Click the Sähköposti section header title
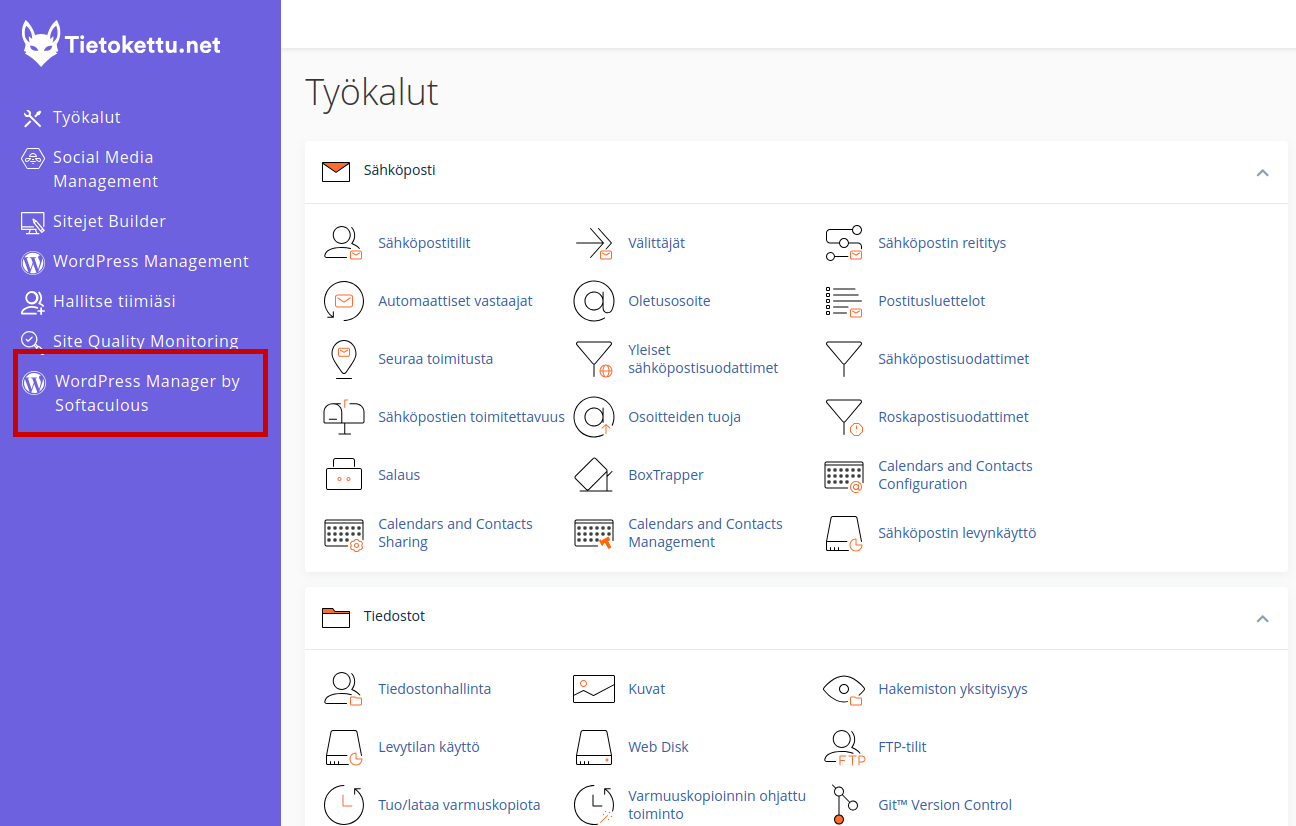The width and height of the screenshot is (1296, 826). pyautogui.click(x=399, y=170)
